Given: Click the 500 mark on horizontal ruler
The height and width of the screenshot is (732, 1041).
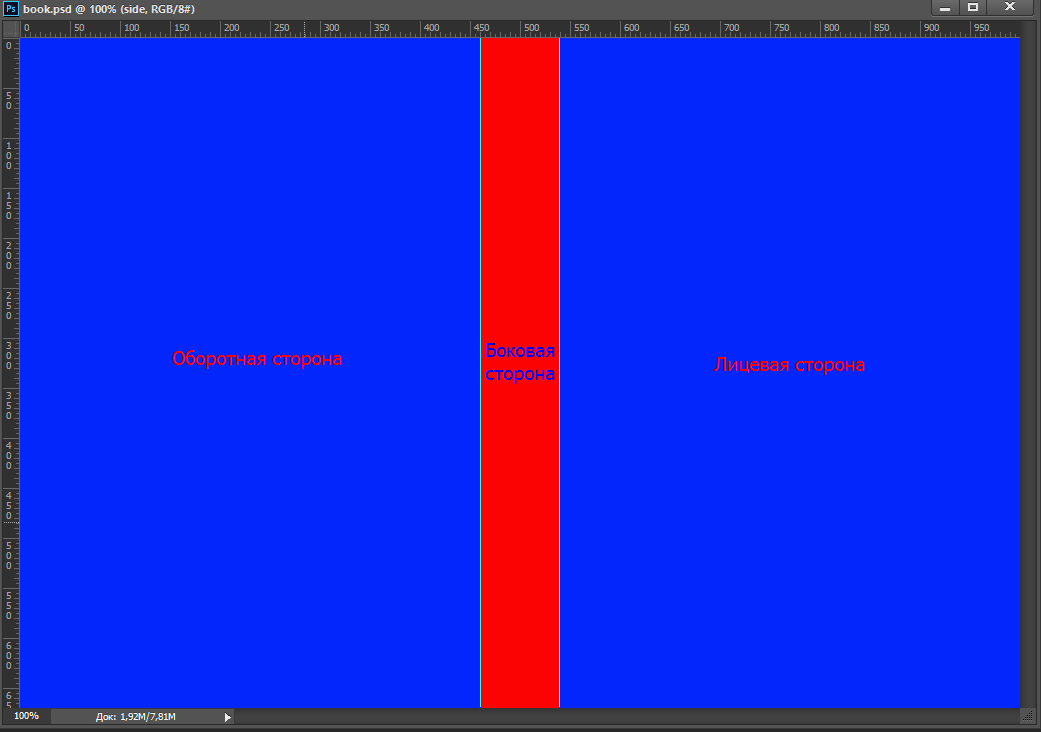Looking at the screenshot, I should tap(530, 29).
